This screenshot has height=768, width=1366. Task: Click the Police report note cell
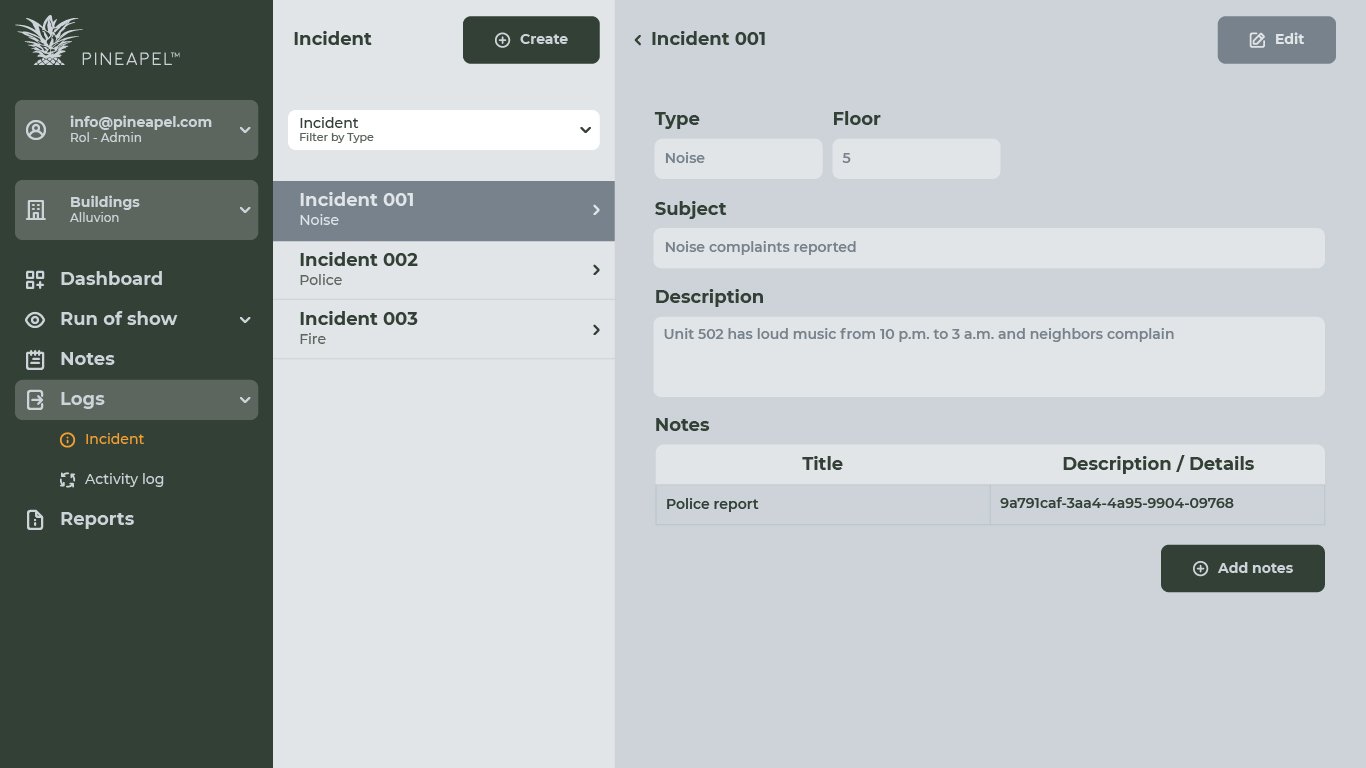point(823,505)
